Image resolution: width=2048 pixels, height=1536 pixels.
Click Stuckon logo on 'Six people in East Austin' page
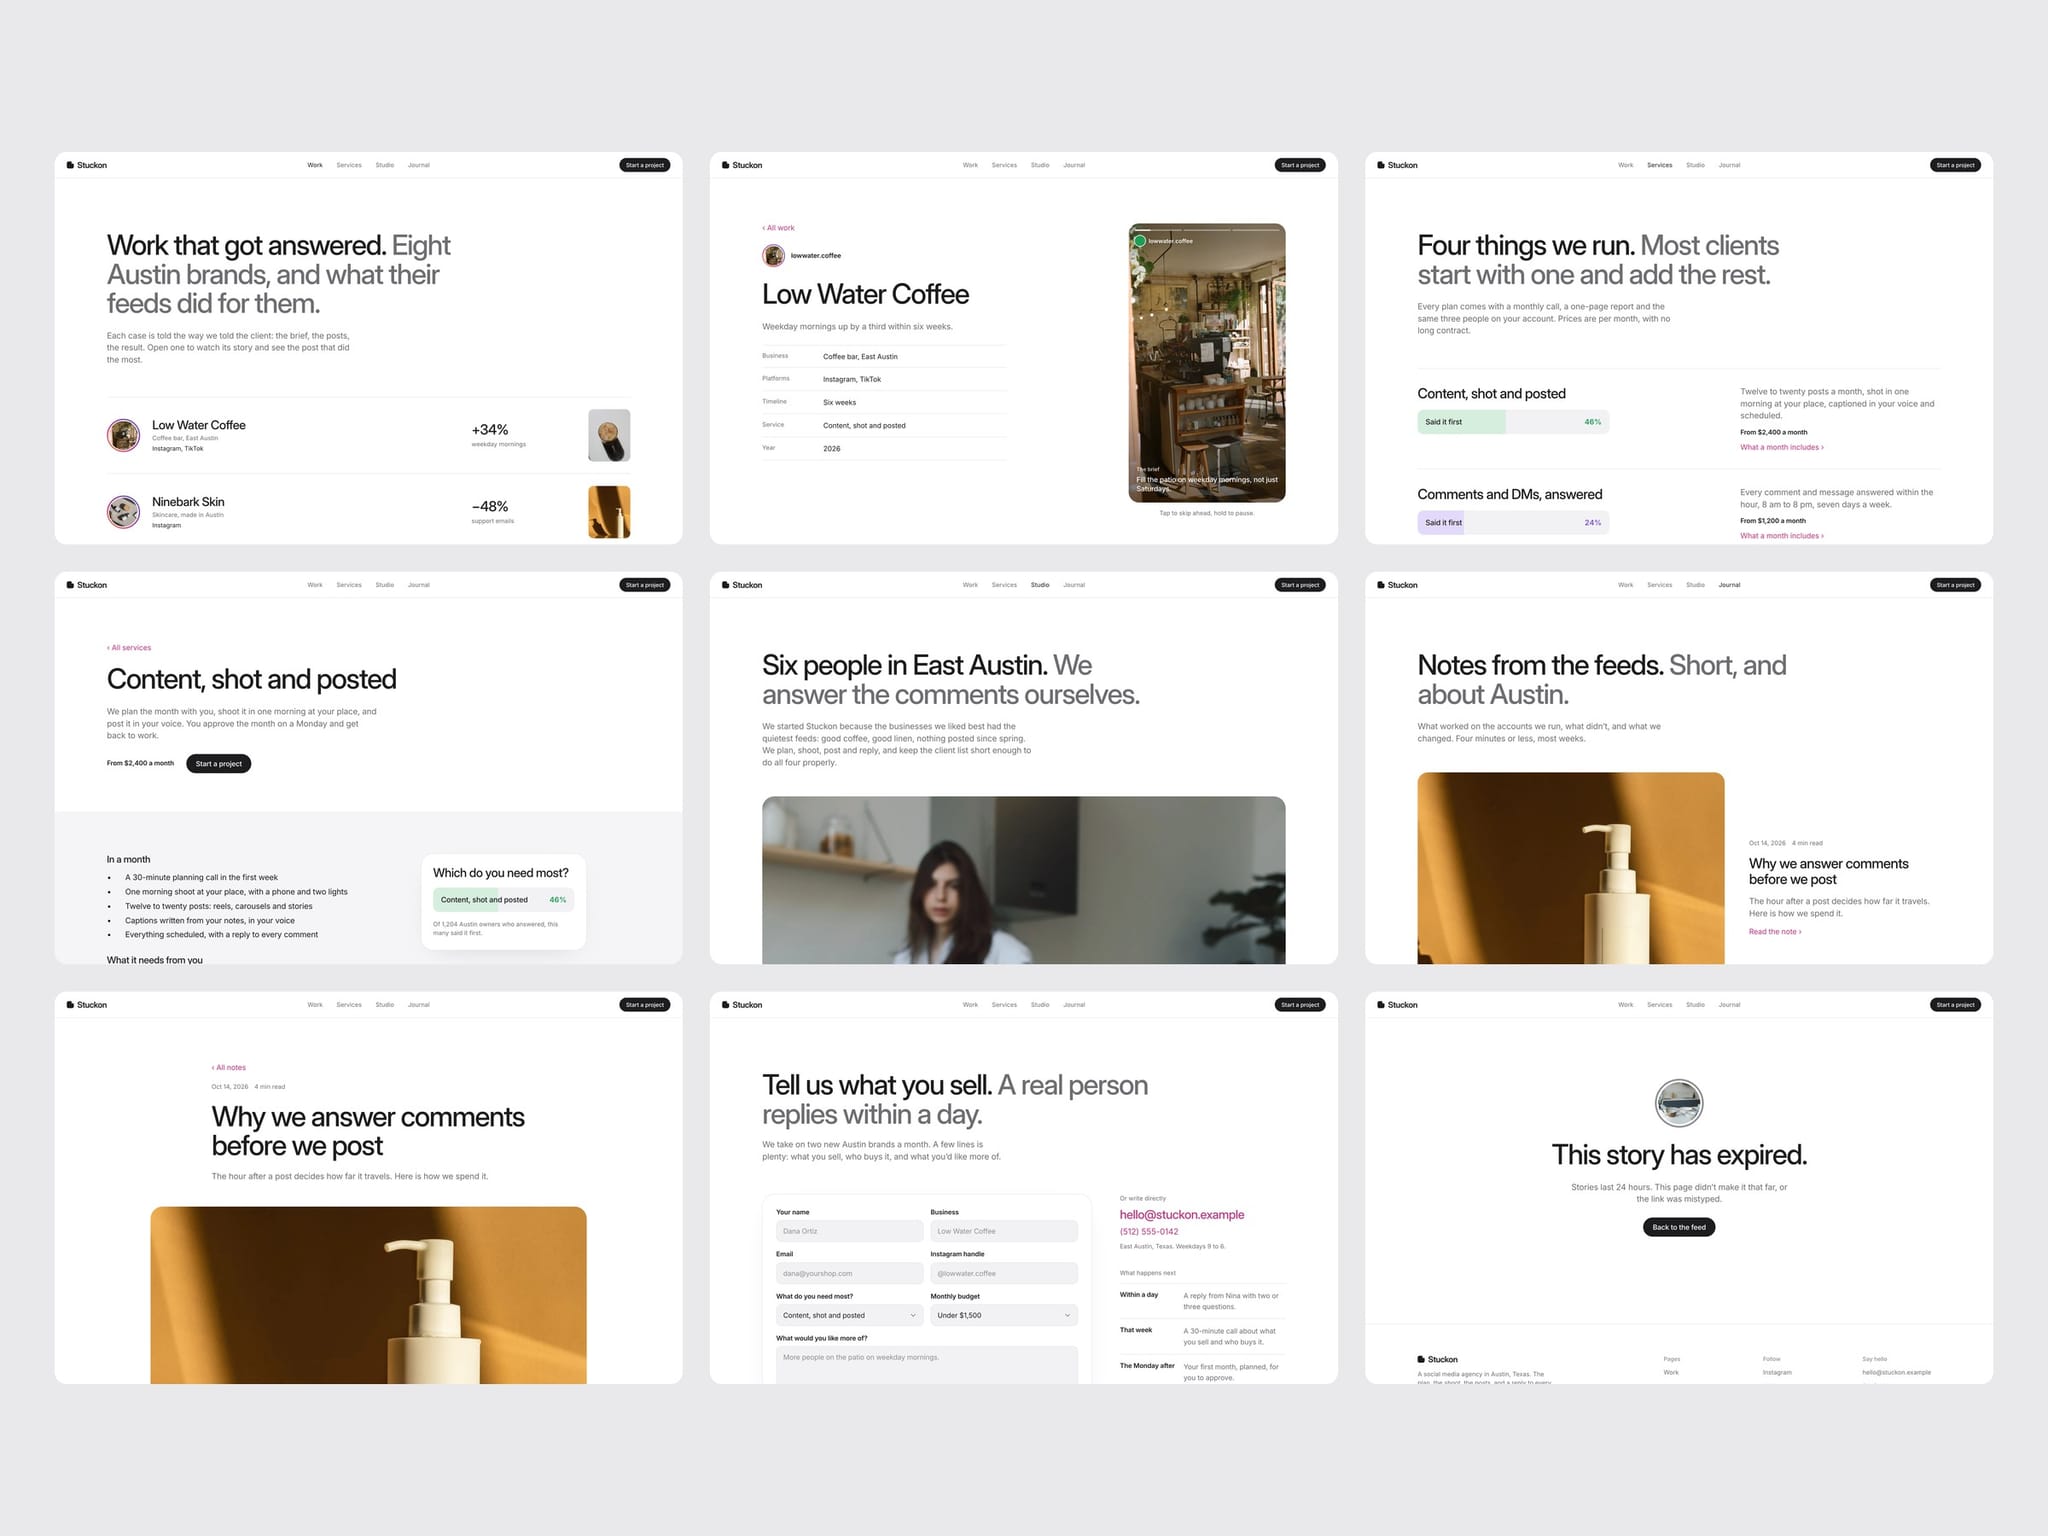click(742, 585)
